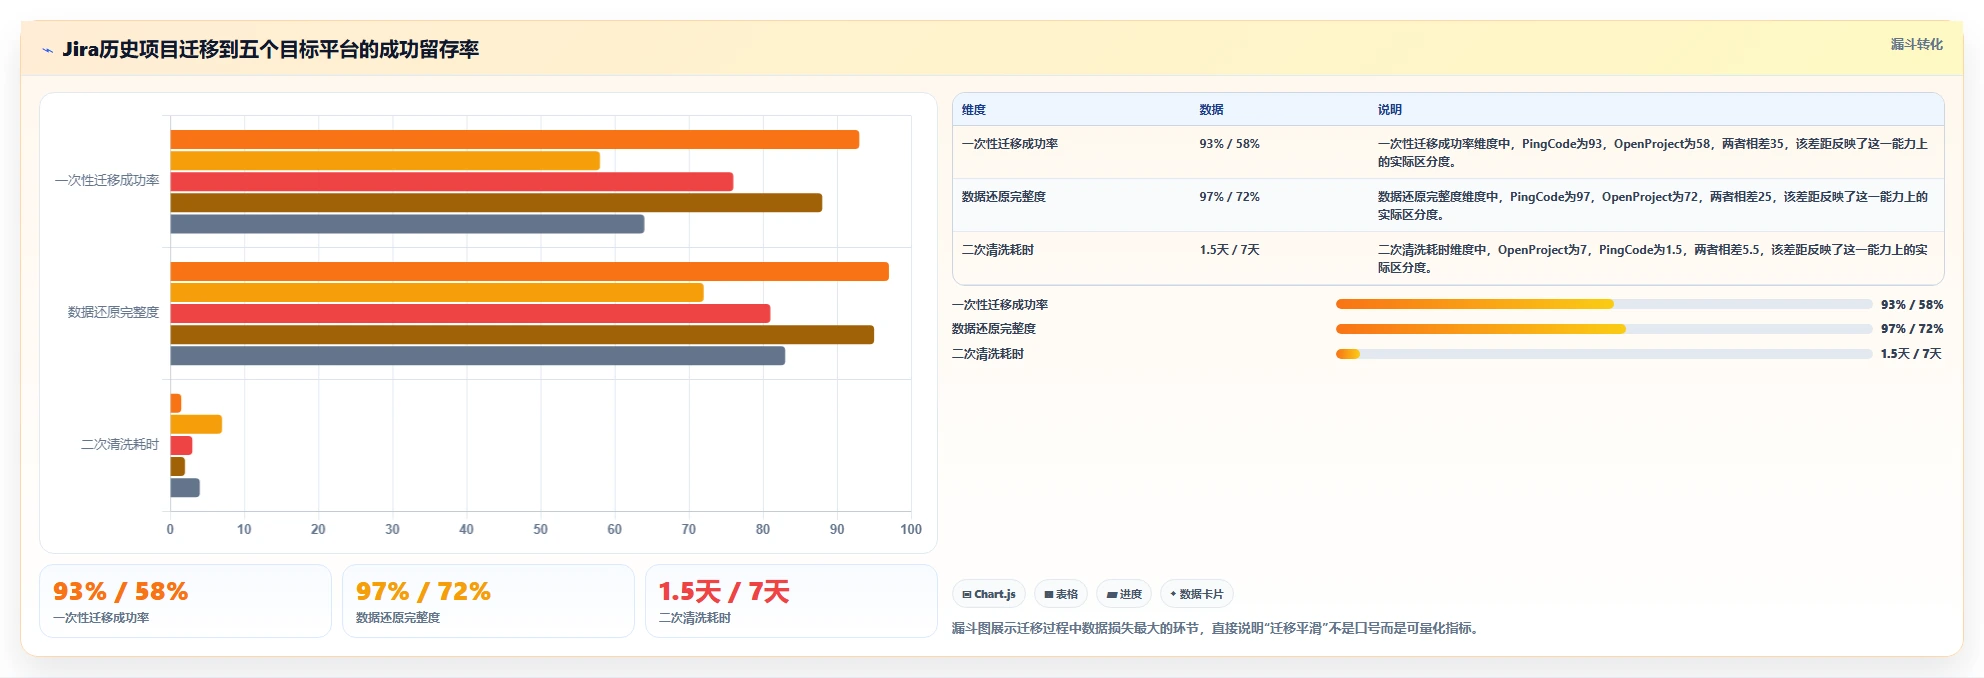Click the brown bar in 数据还原完整度 chart group
This screenshot has height=678, width=1984.
(x=522, y=334)
